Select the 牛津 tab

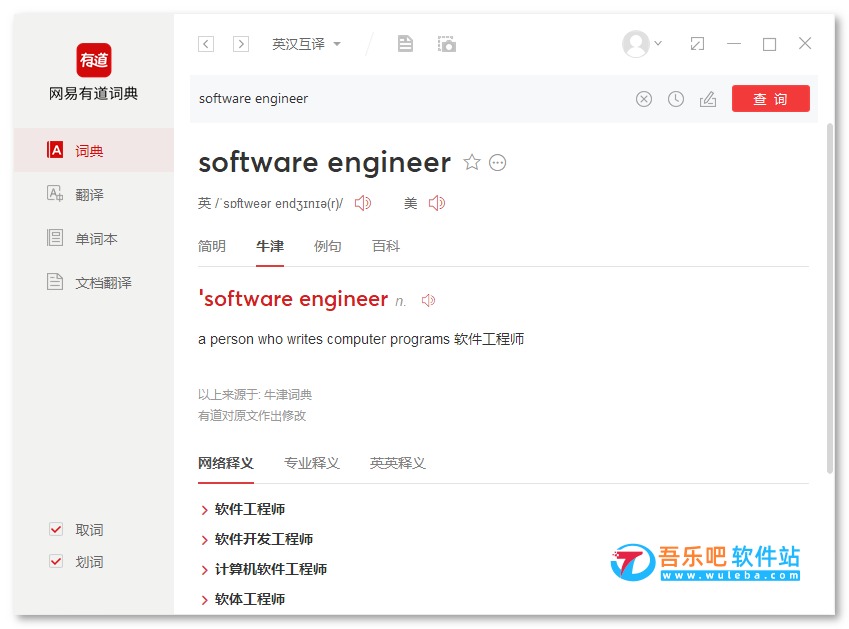(270, 246)
